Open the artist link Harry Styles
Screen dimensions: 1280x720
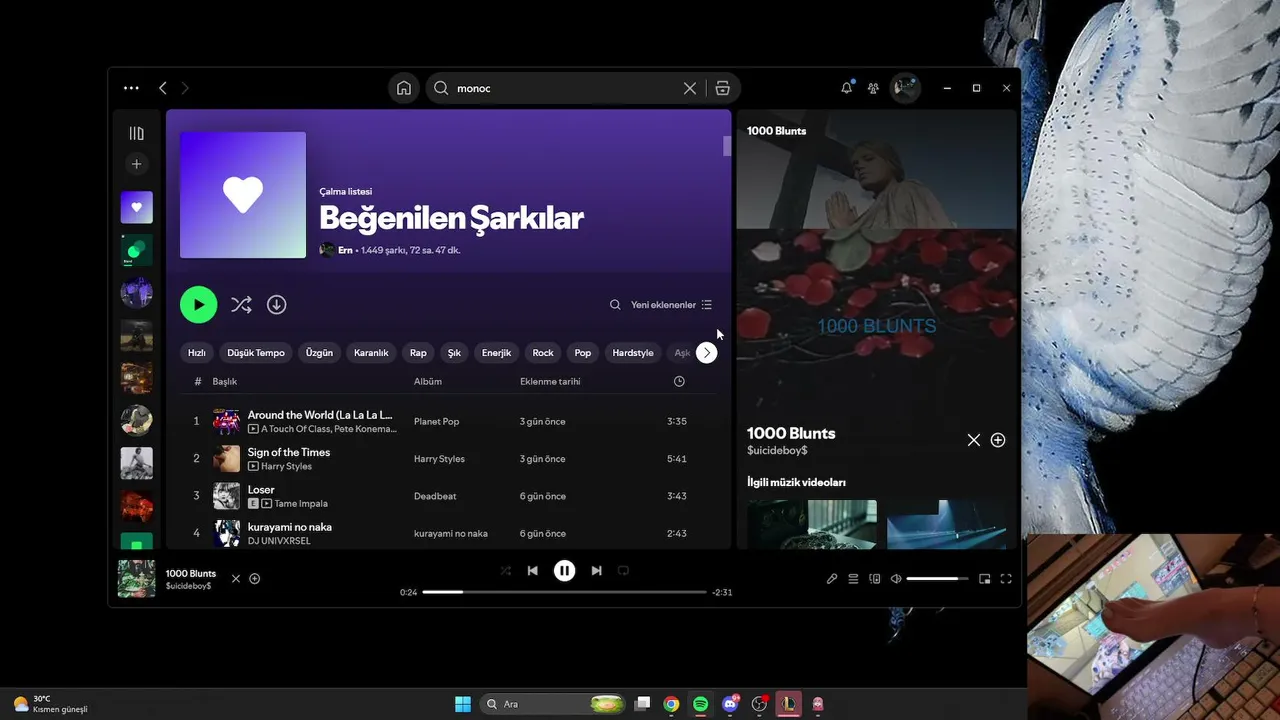click(x=287, y=466)
